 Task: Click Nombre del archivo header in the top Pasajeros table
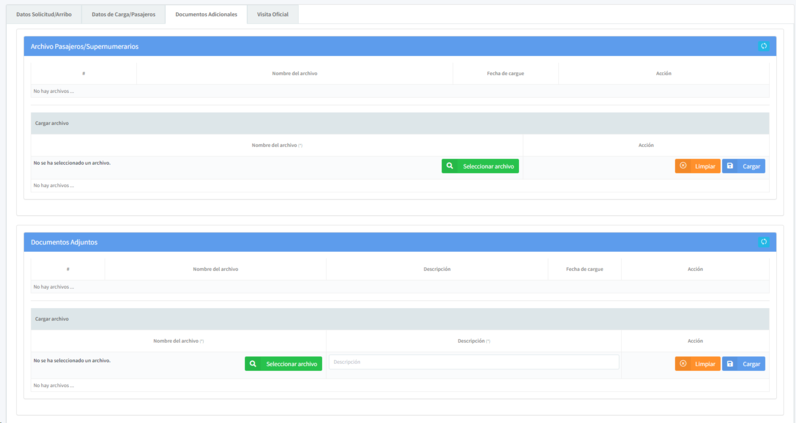[x=294, y=74]
